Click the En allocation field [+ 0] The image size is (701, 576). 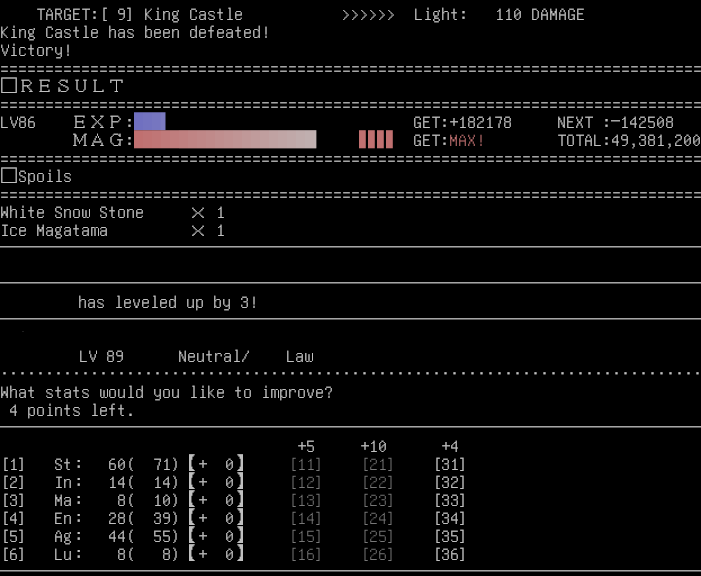[216, 518]
